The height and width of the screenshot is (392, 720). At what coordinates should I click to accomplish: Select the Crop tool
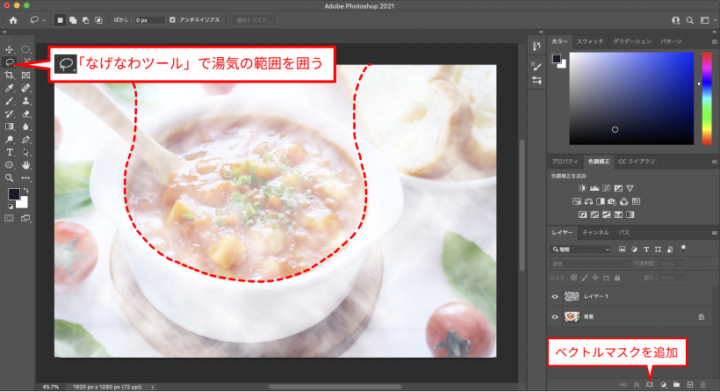[9, 75]
